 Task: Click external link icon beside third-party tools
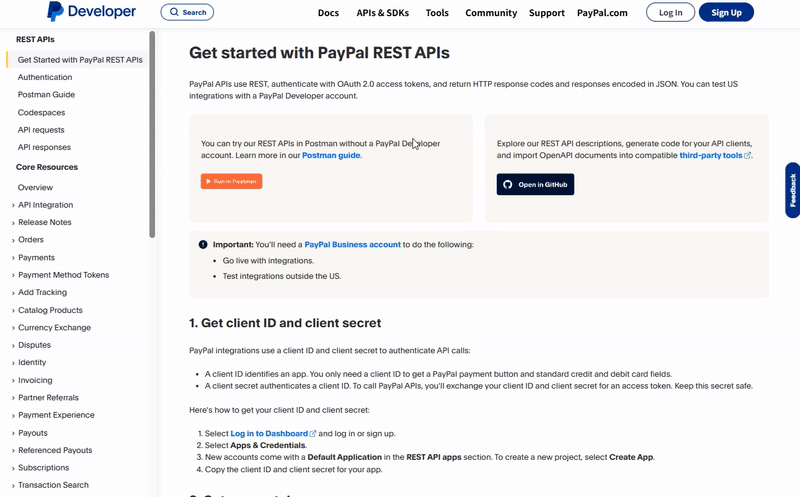pyautogui.click(x=748, y=156)
